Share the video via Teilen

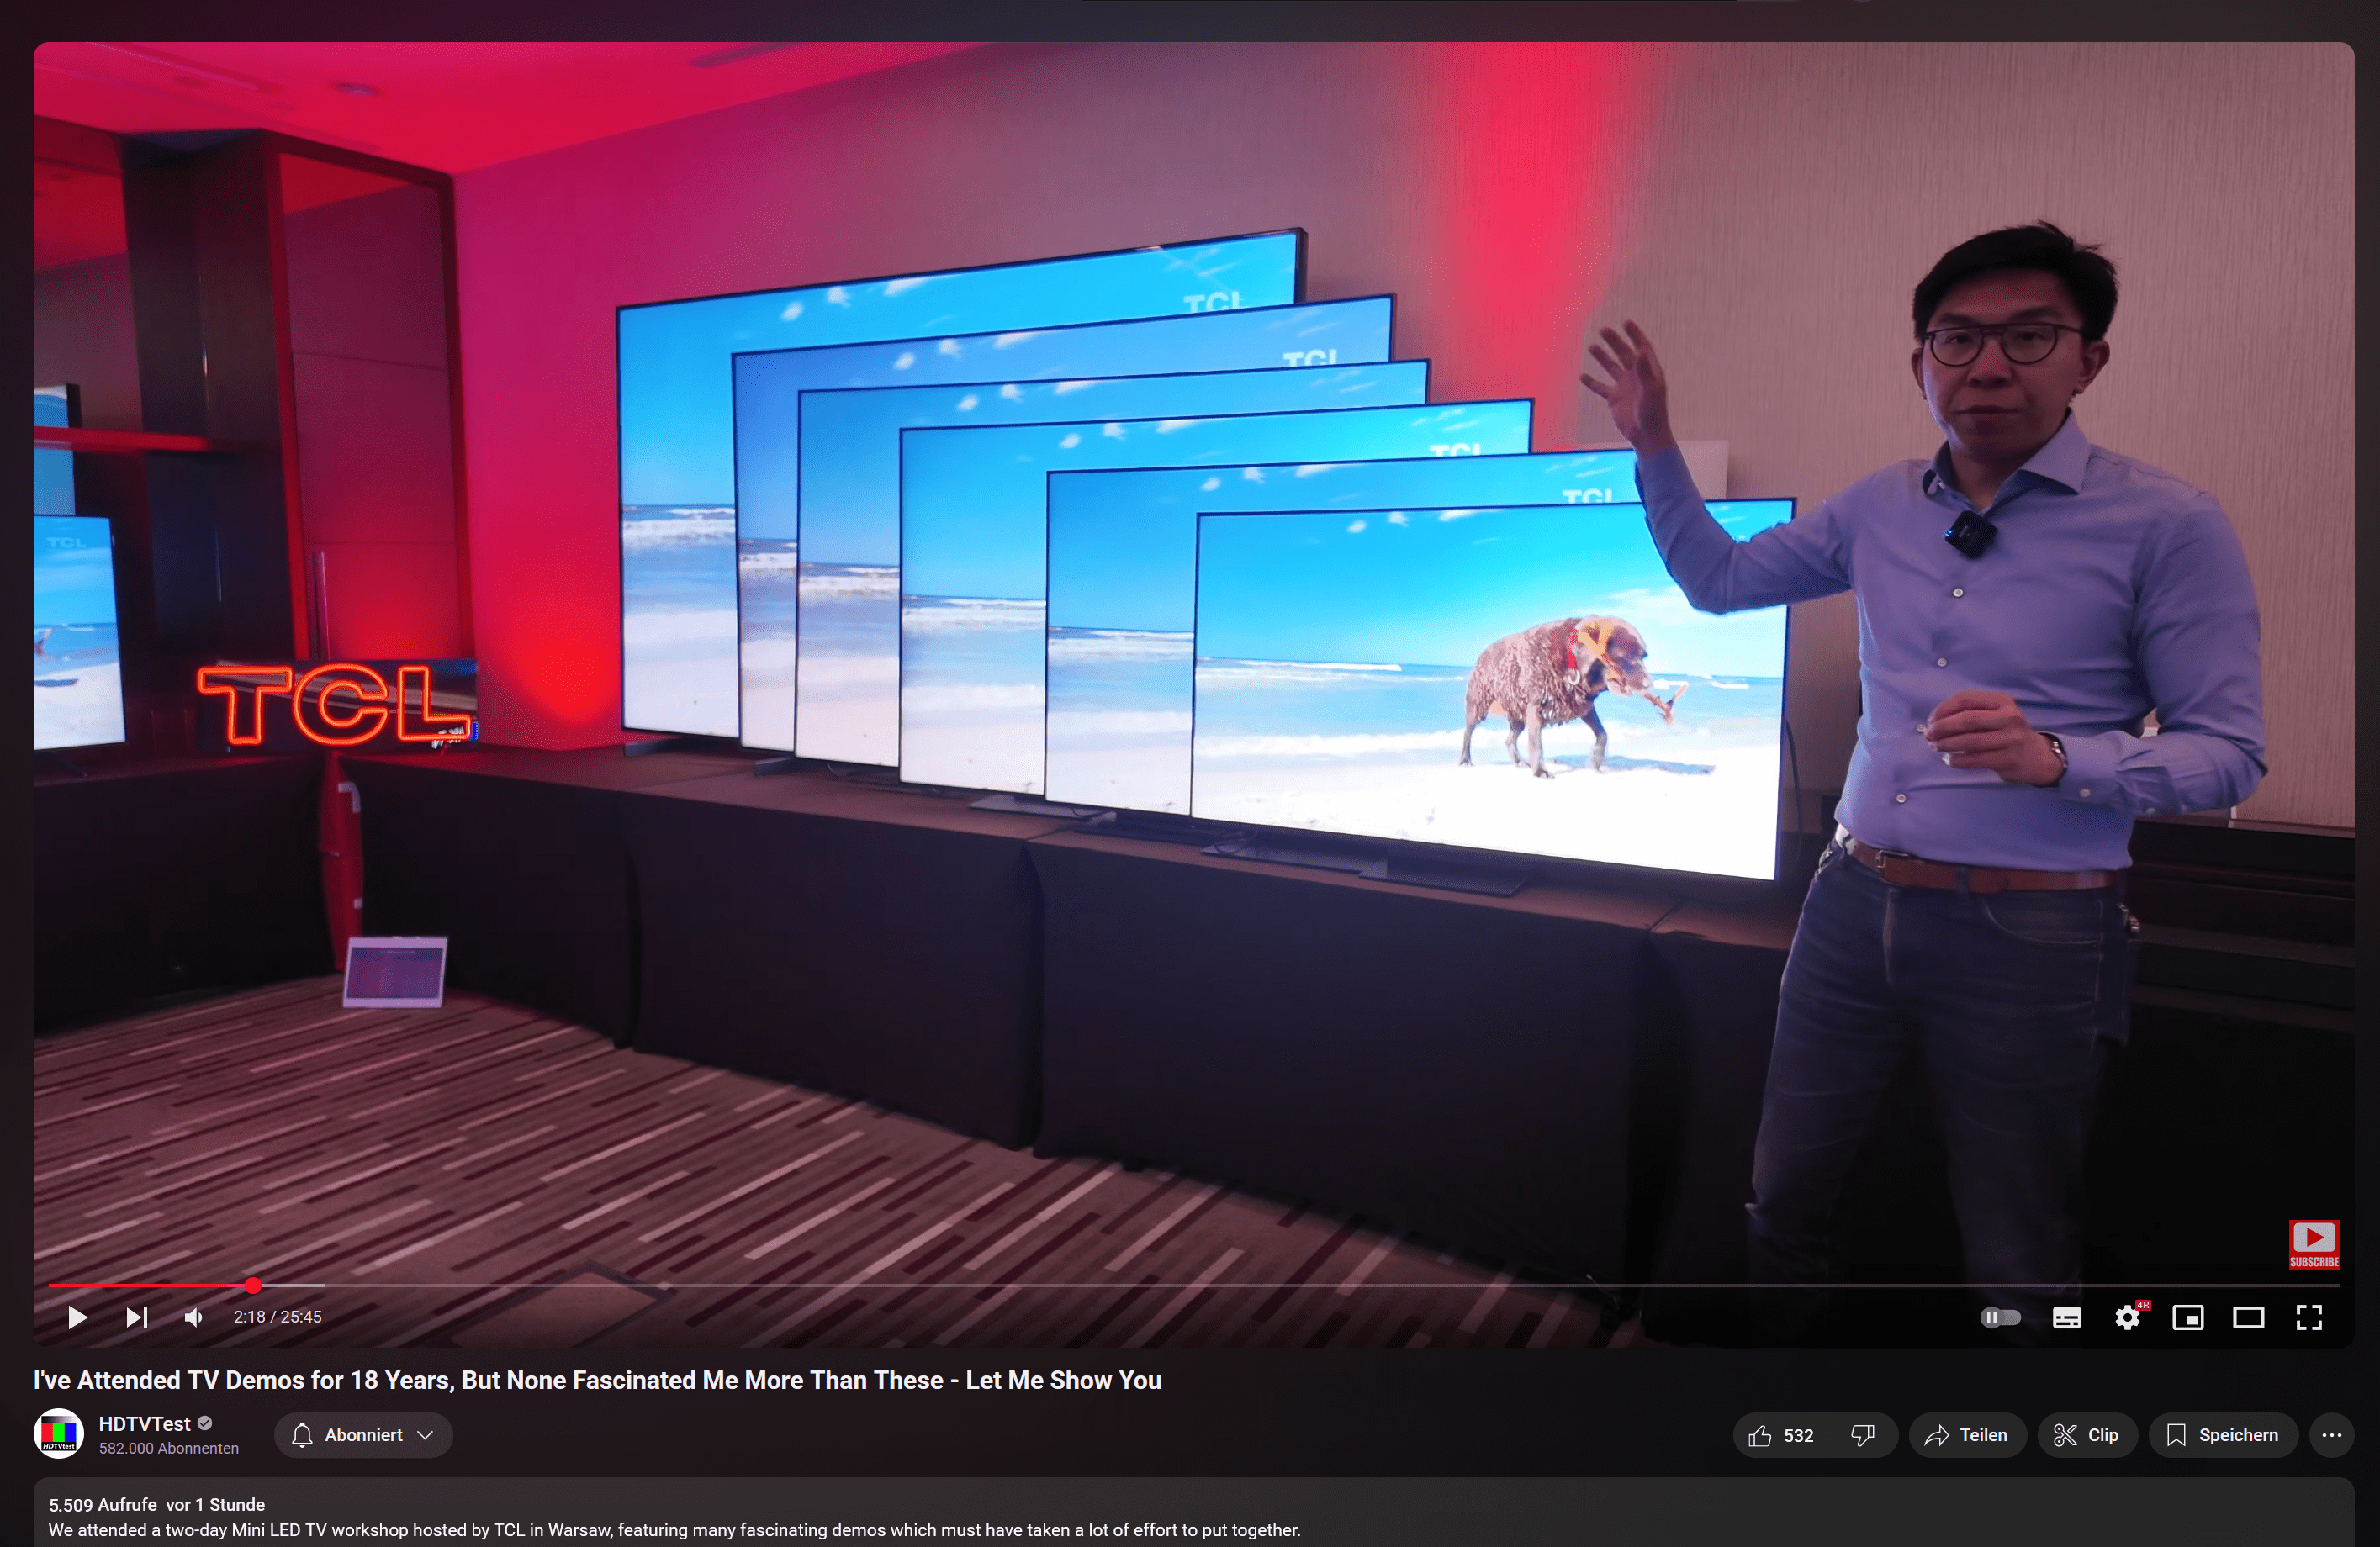[x=1966, y=1435]
